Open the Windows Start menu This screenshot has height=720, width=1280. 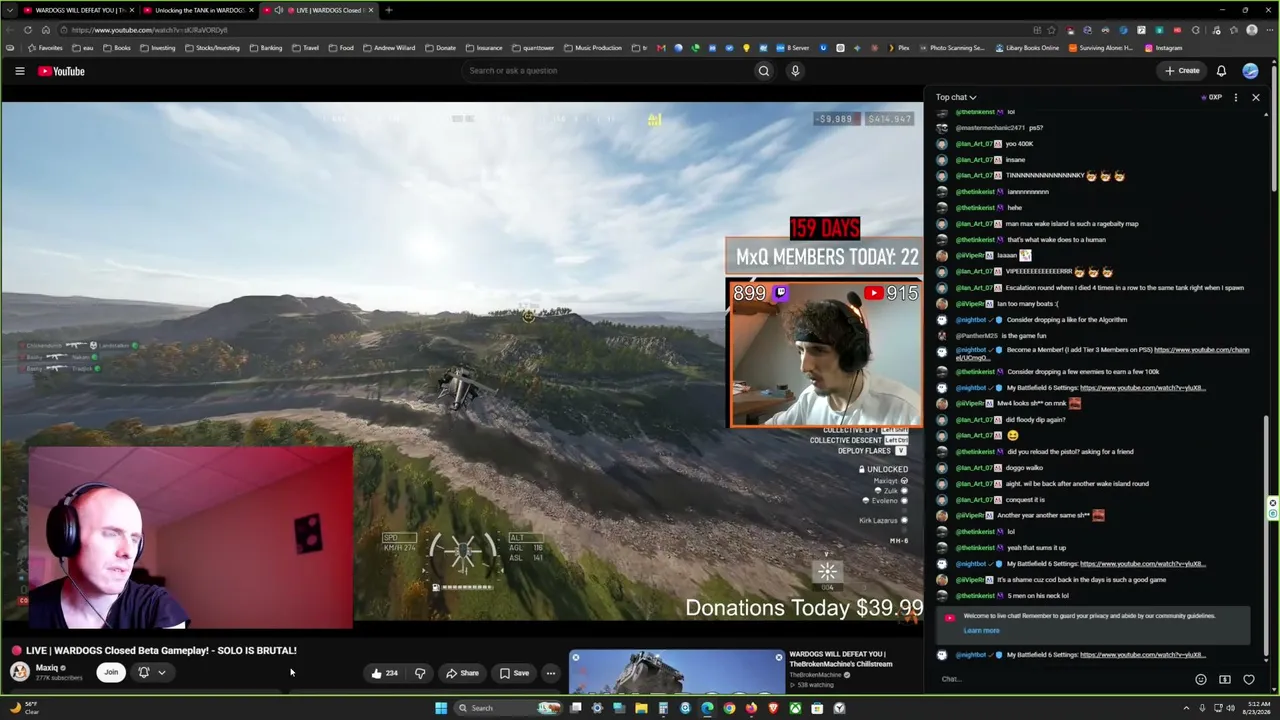click(441, 708)
